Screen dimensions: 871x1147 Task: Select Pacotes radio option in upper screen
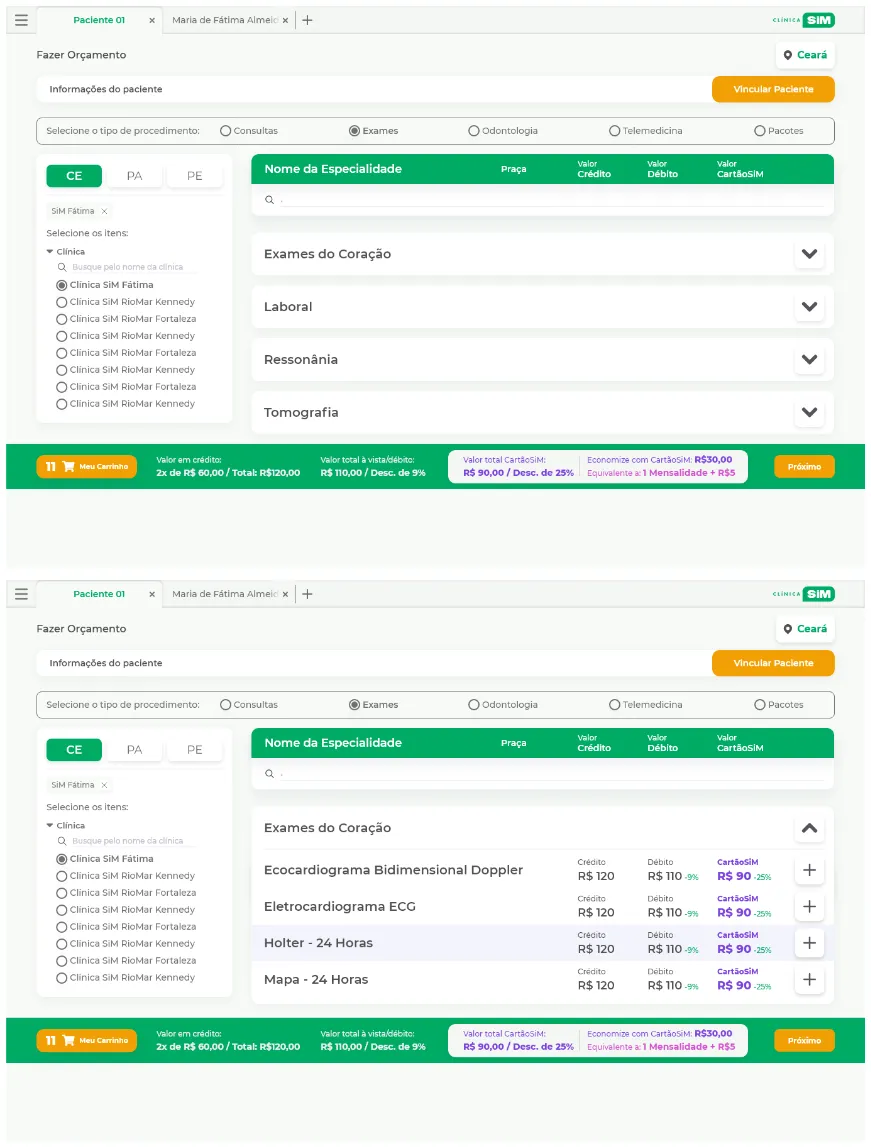[760, 131]
